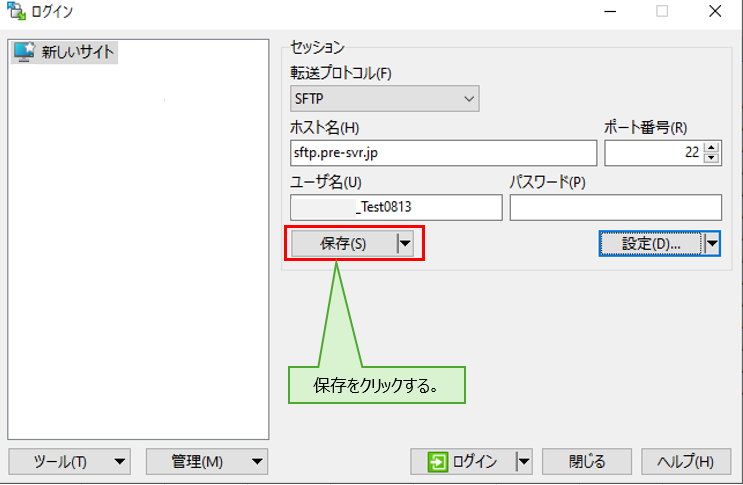Click the green ログイン button icon
The width and height of the screenshot is (743, 485).
click(x=437, y=461)
